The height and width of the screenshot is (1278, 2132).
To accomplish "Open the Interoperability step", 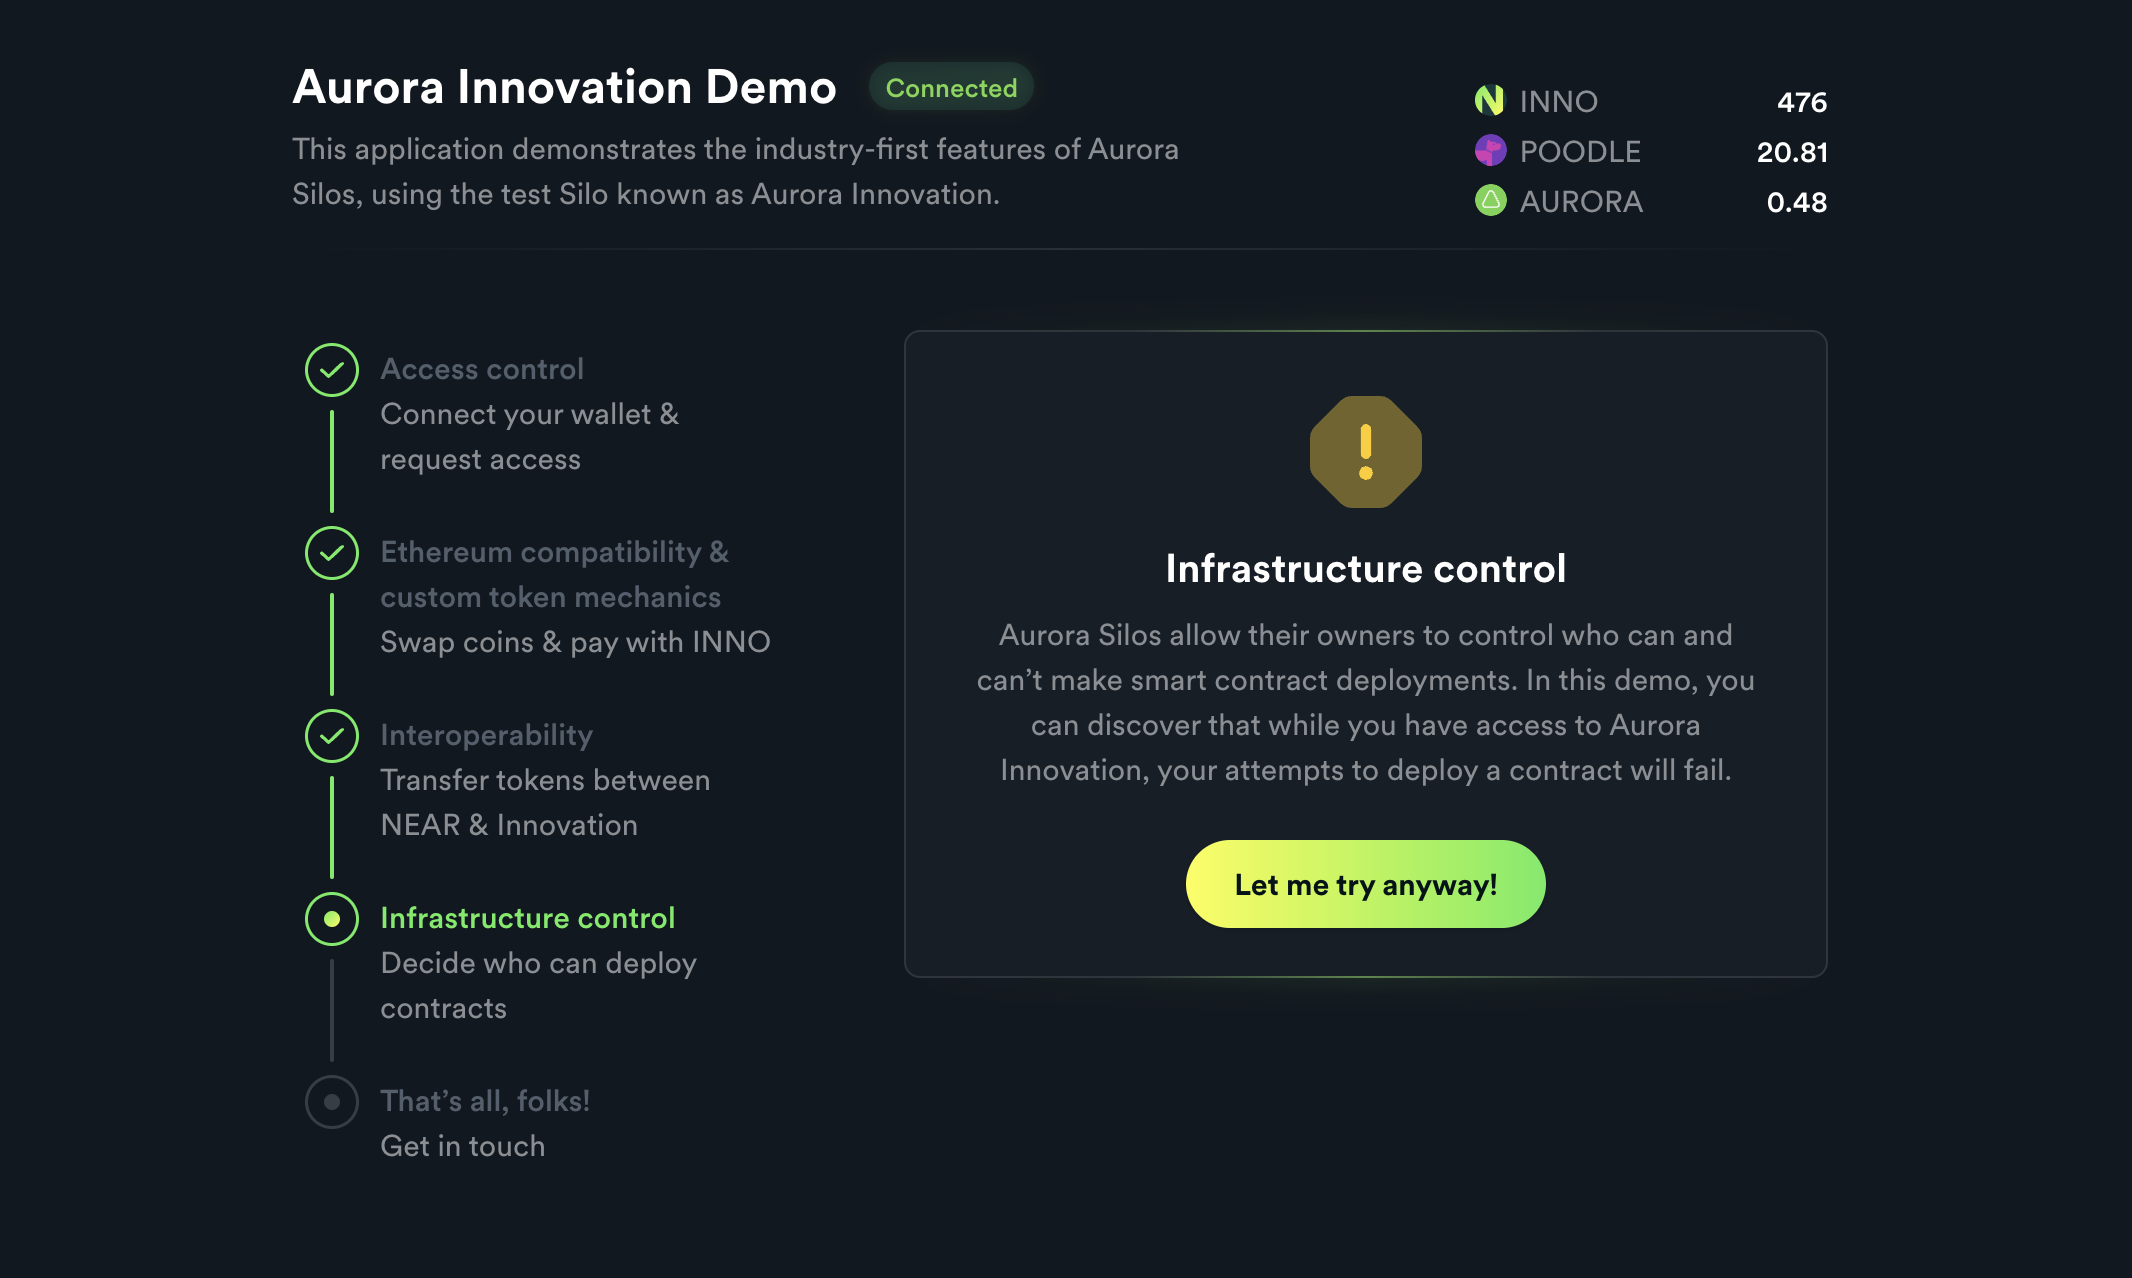I will click(487, 735).
